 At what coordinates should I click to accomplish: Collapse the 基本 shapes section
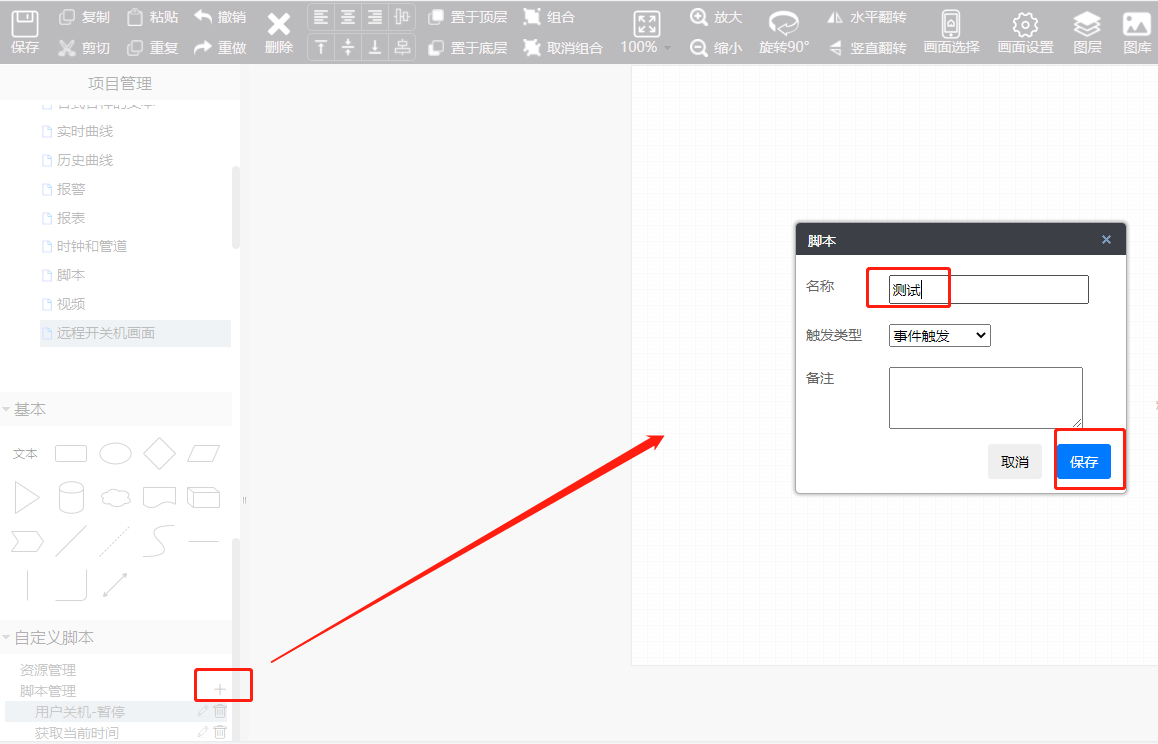click(7, 409)
